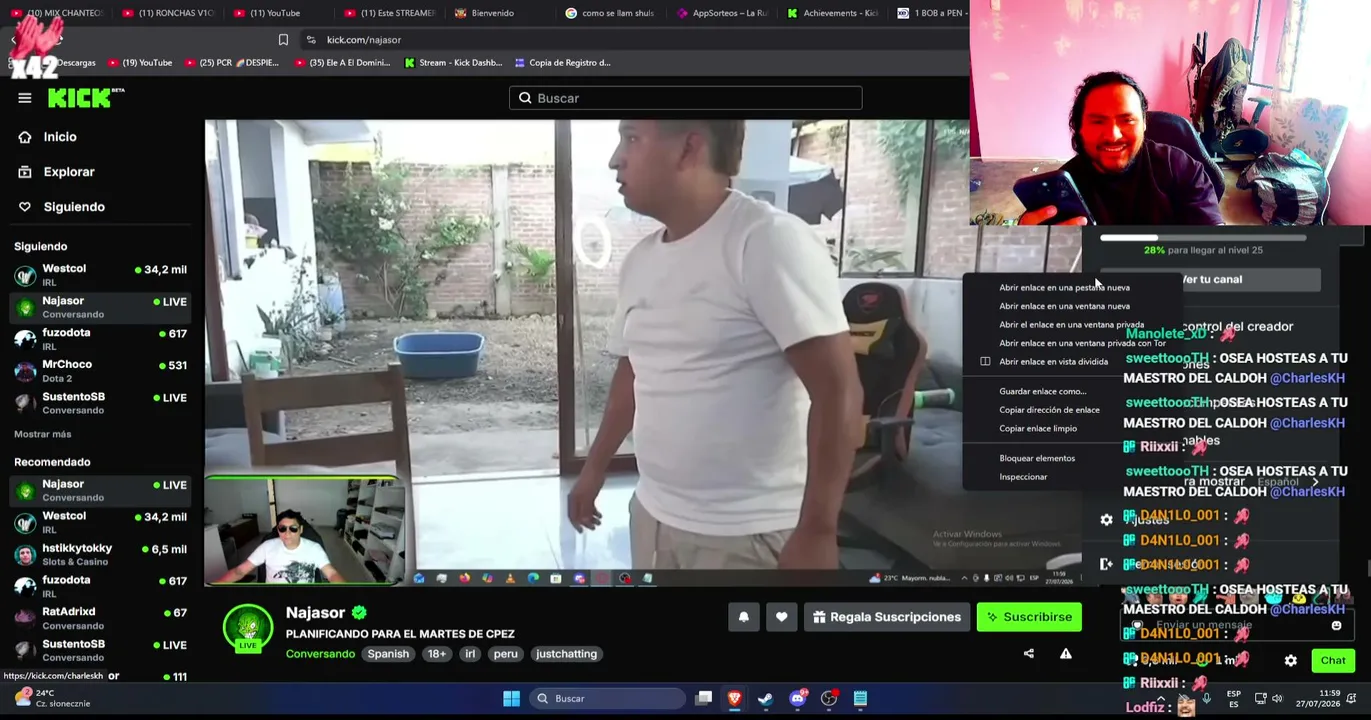
Task: Choose Copiar dirección de enlace
Action: [x=1049, y=410]
